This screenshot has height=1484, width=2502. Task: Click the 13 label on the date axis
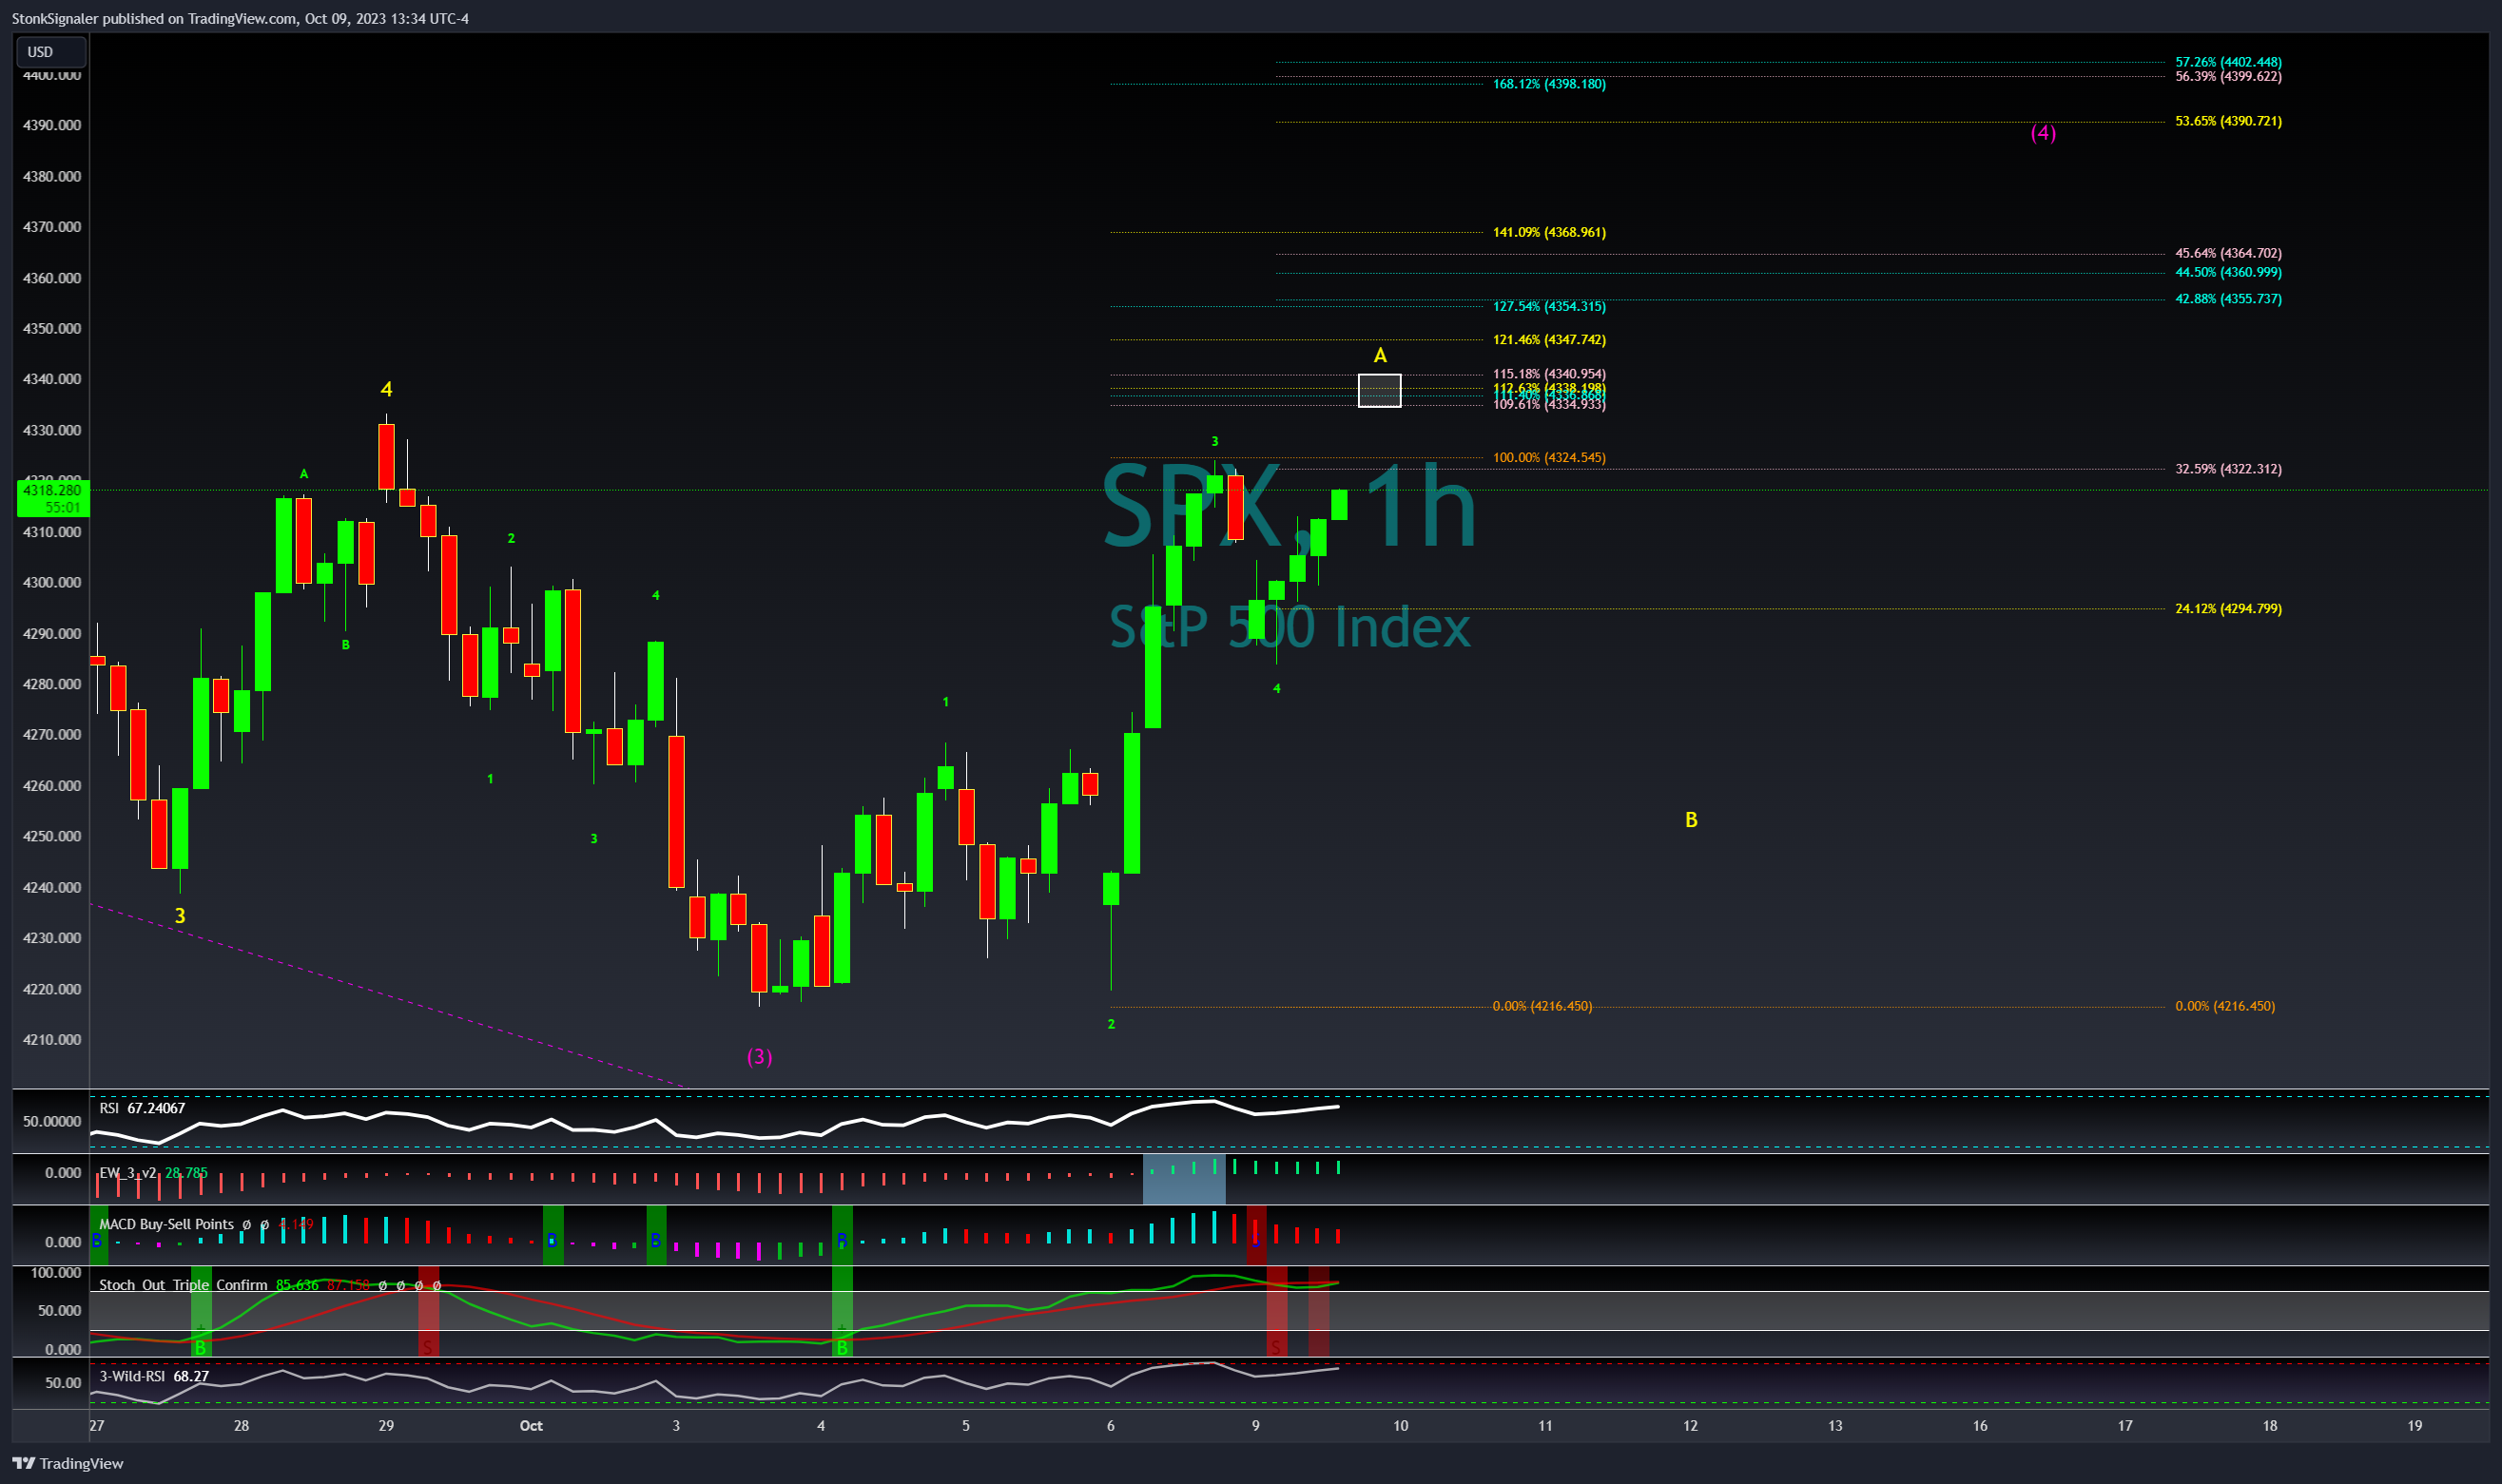(1835, 1425)
